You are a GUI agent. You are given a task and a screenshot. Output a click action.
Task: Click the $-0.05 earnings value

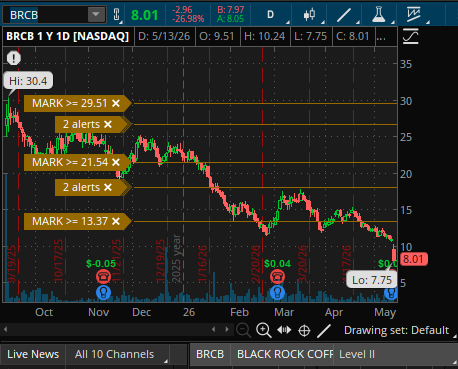(x=101, y=264)
